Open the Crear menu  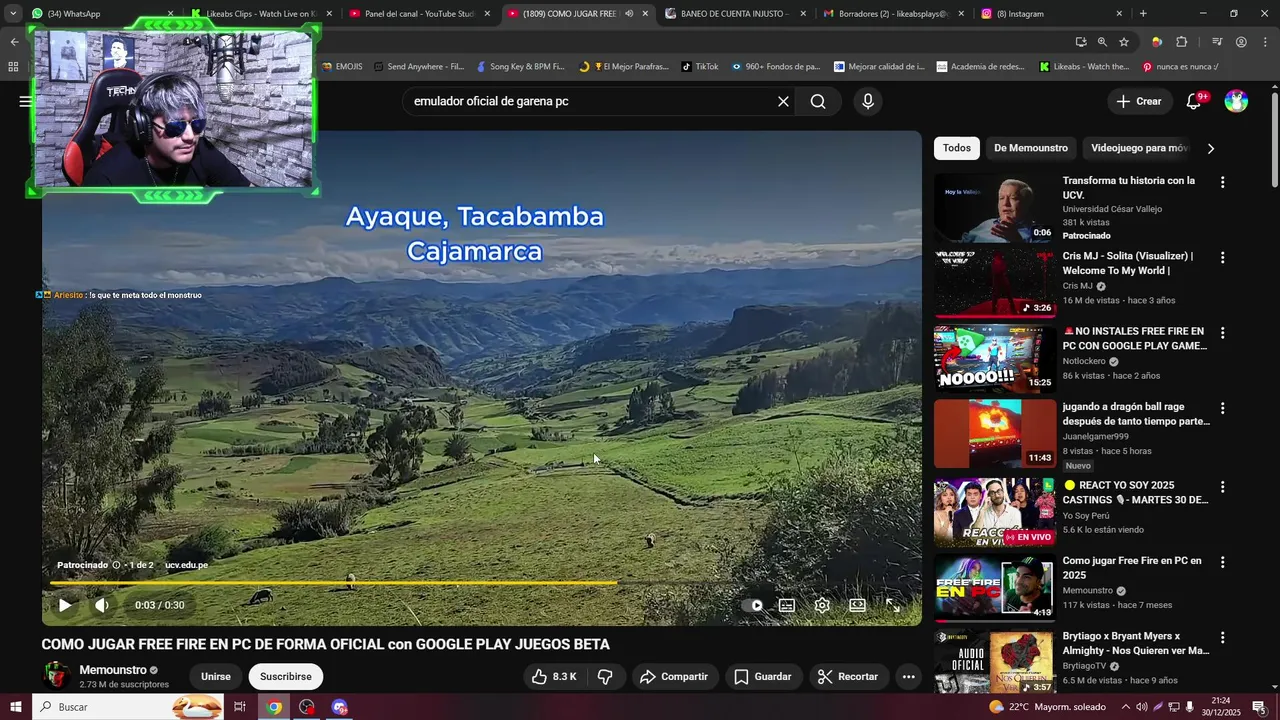click(x=1139, y=101)
